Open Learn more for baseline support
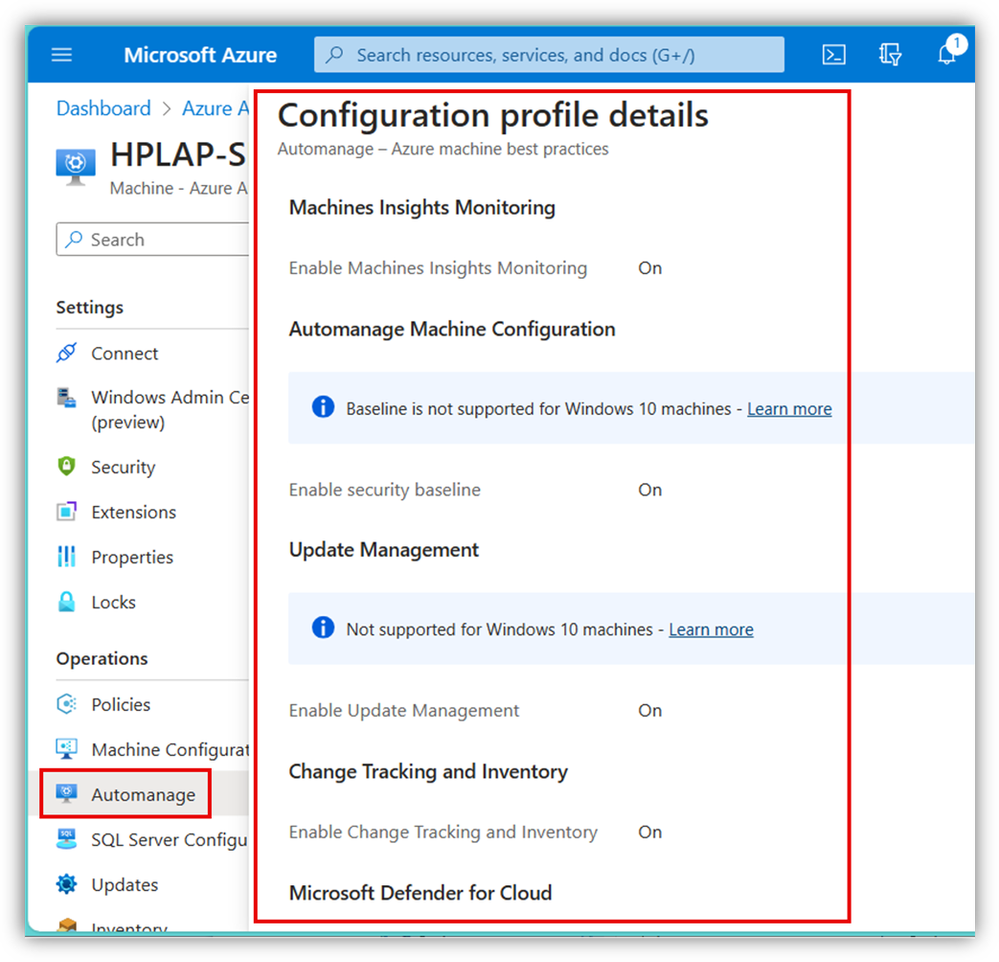The image size is (999, 962). [789, 409]
